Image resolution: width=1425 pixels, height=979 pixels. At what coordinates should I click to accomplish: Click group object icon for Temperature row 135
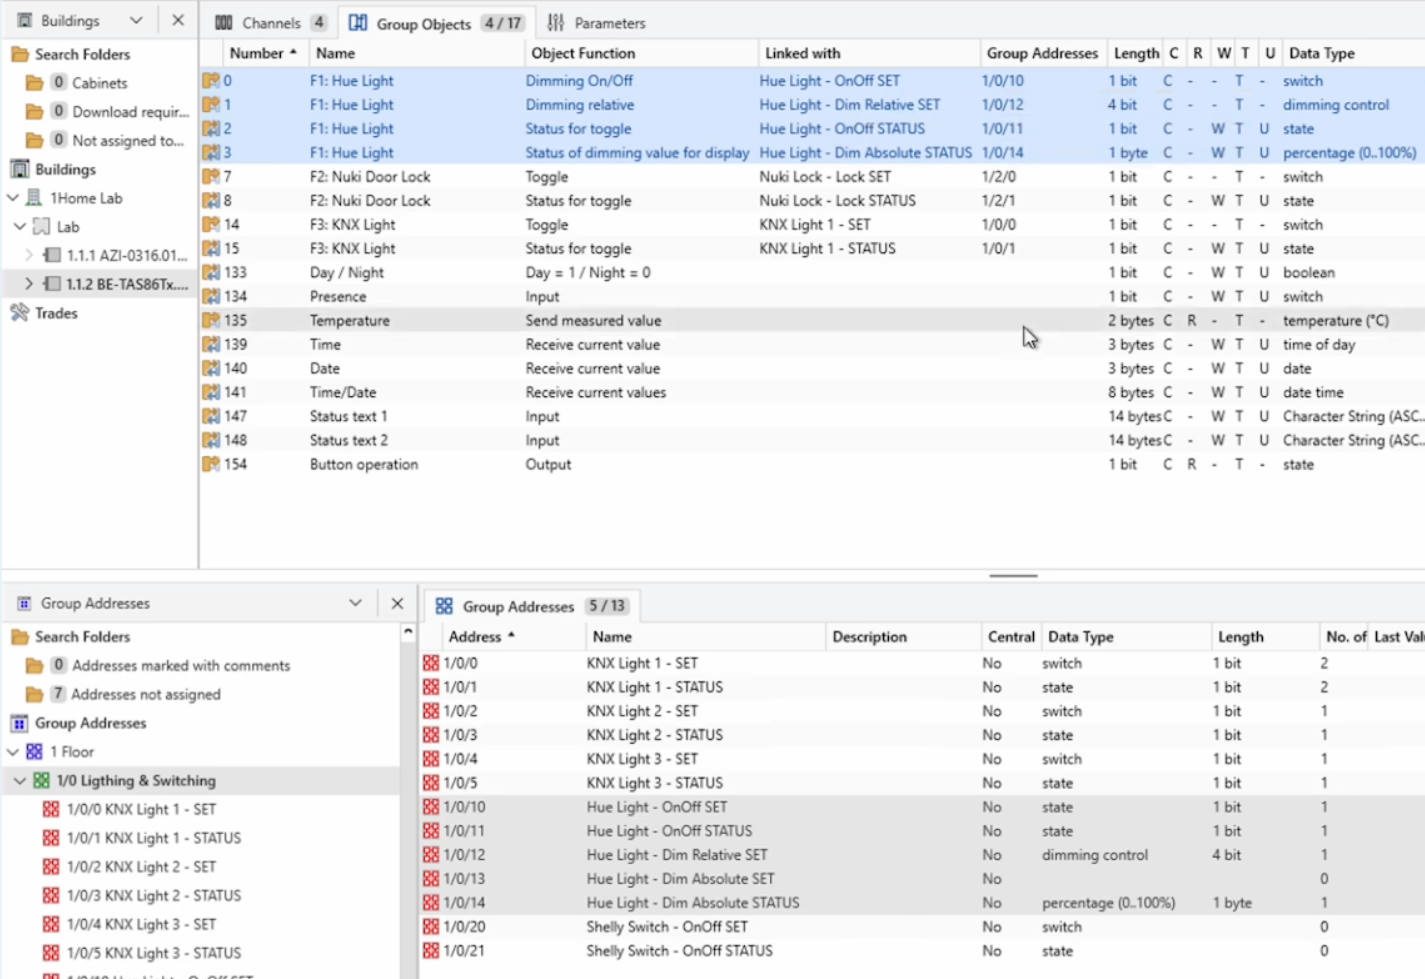point(211,321)
